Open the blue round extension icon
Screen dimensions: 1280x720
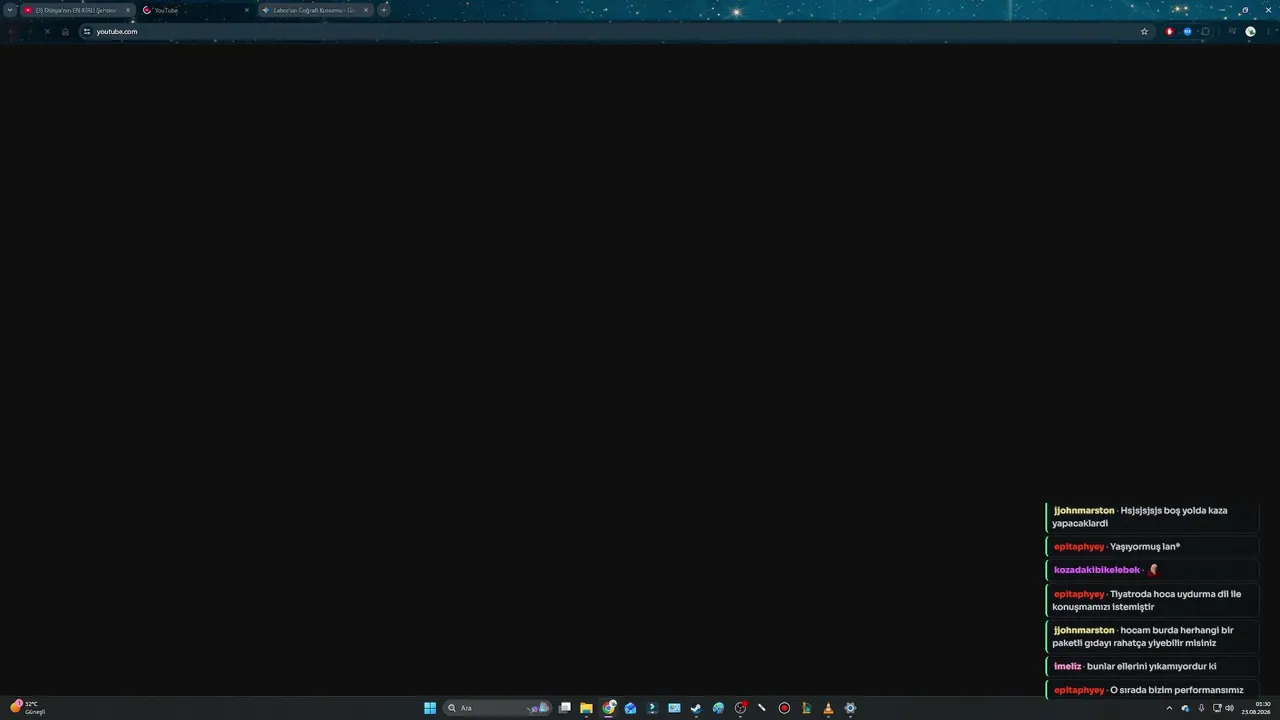[1187, 31]
